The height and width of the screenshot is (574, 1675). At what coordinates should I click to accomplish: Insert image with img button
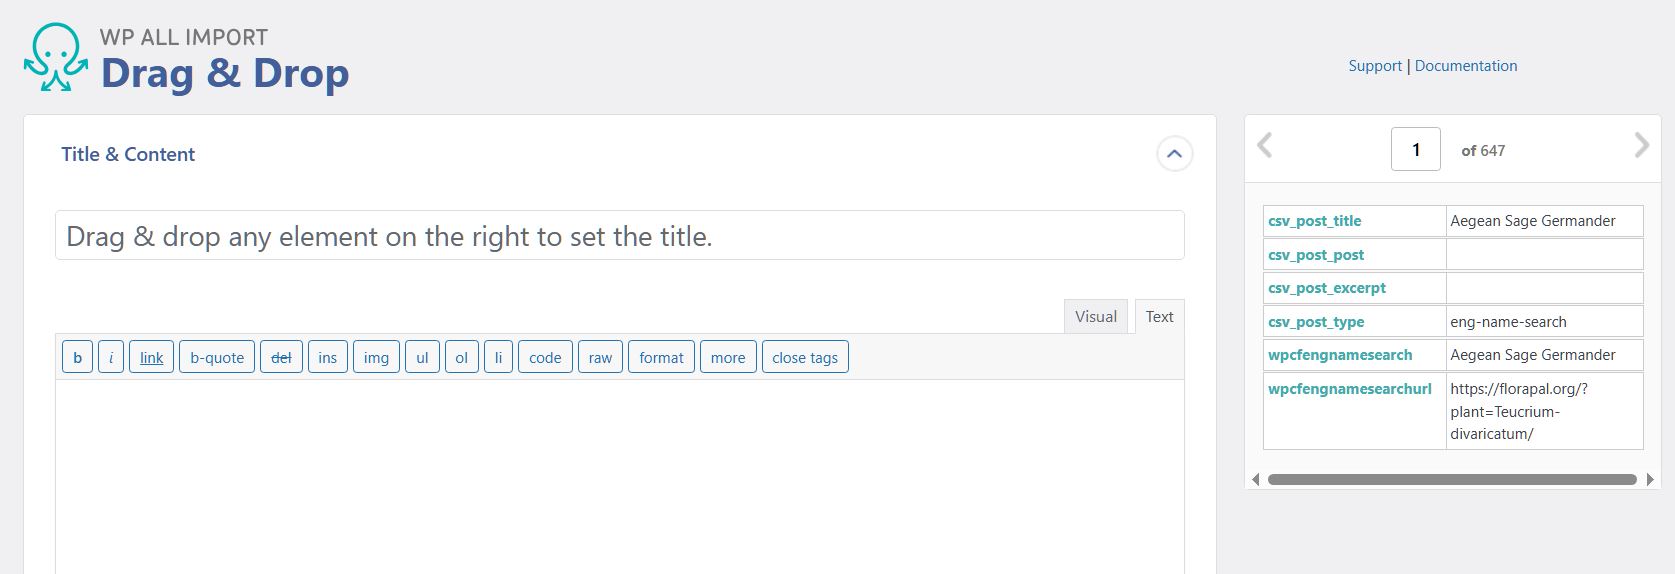pyautogui.click(x=376, y=357)
